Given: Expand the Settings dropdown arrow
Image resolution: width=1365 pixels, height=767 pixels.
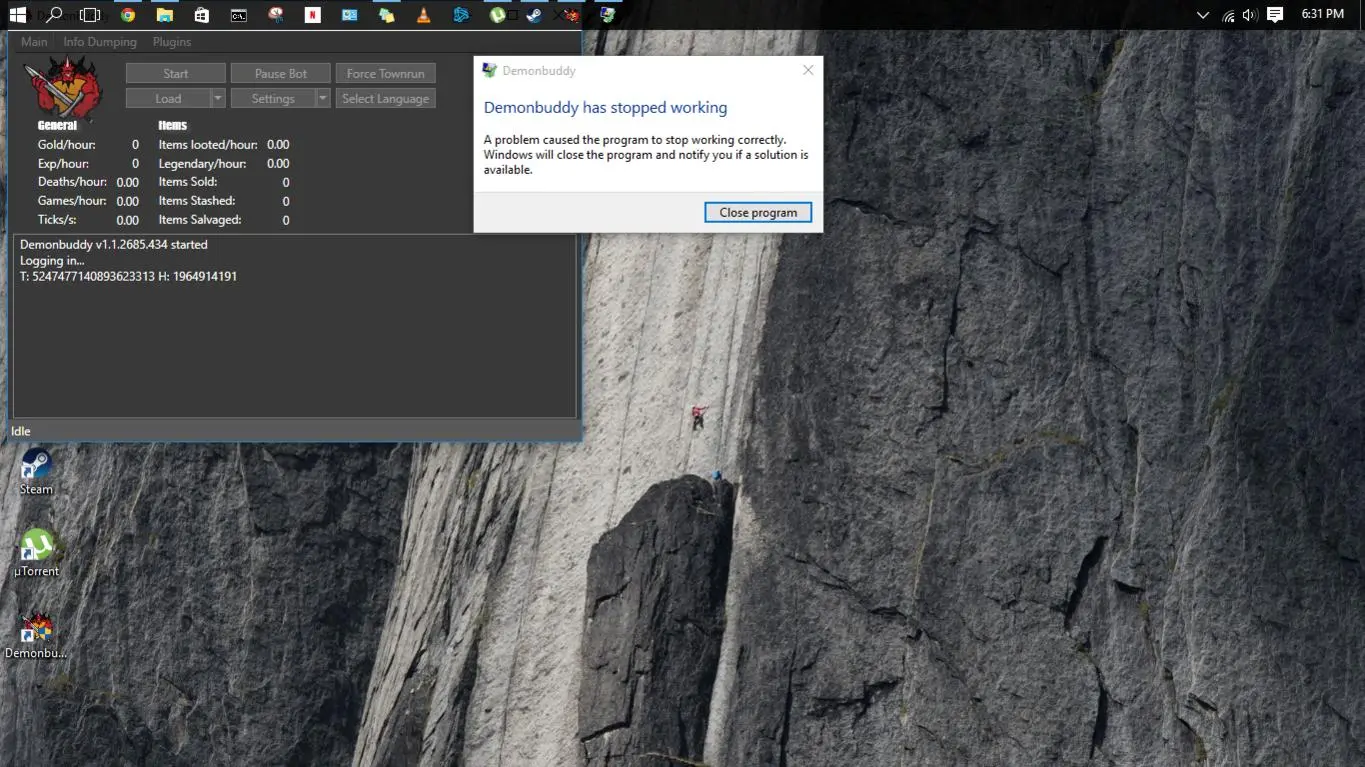Looking at the screenshot, I should 323,99.
